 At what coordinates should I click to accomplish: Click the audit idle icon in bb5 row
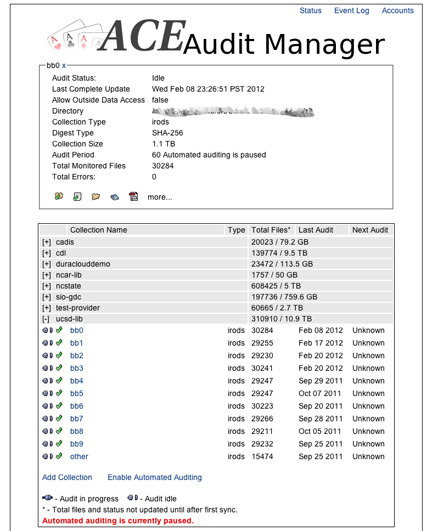point(48,393)
